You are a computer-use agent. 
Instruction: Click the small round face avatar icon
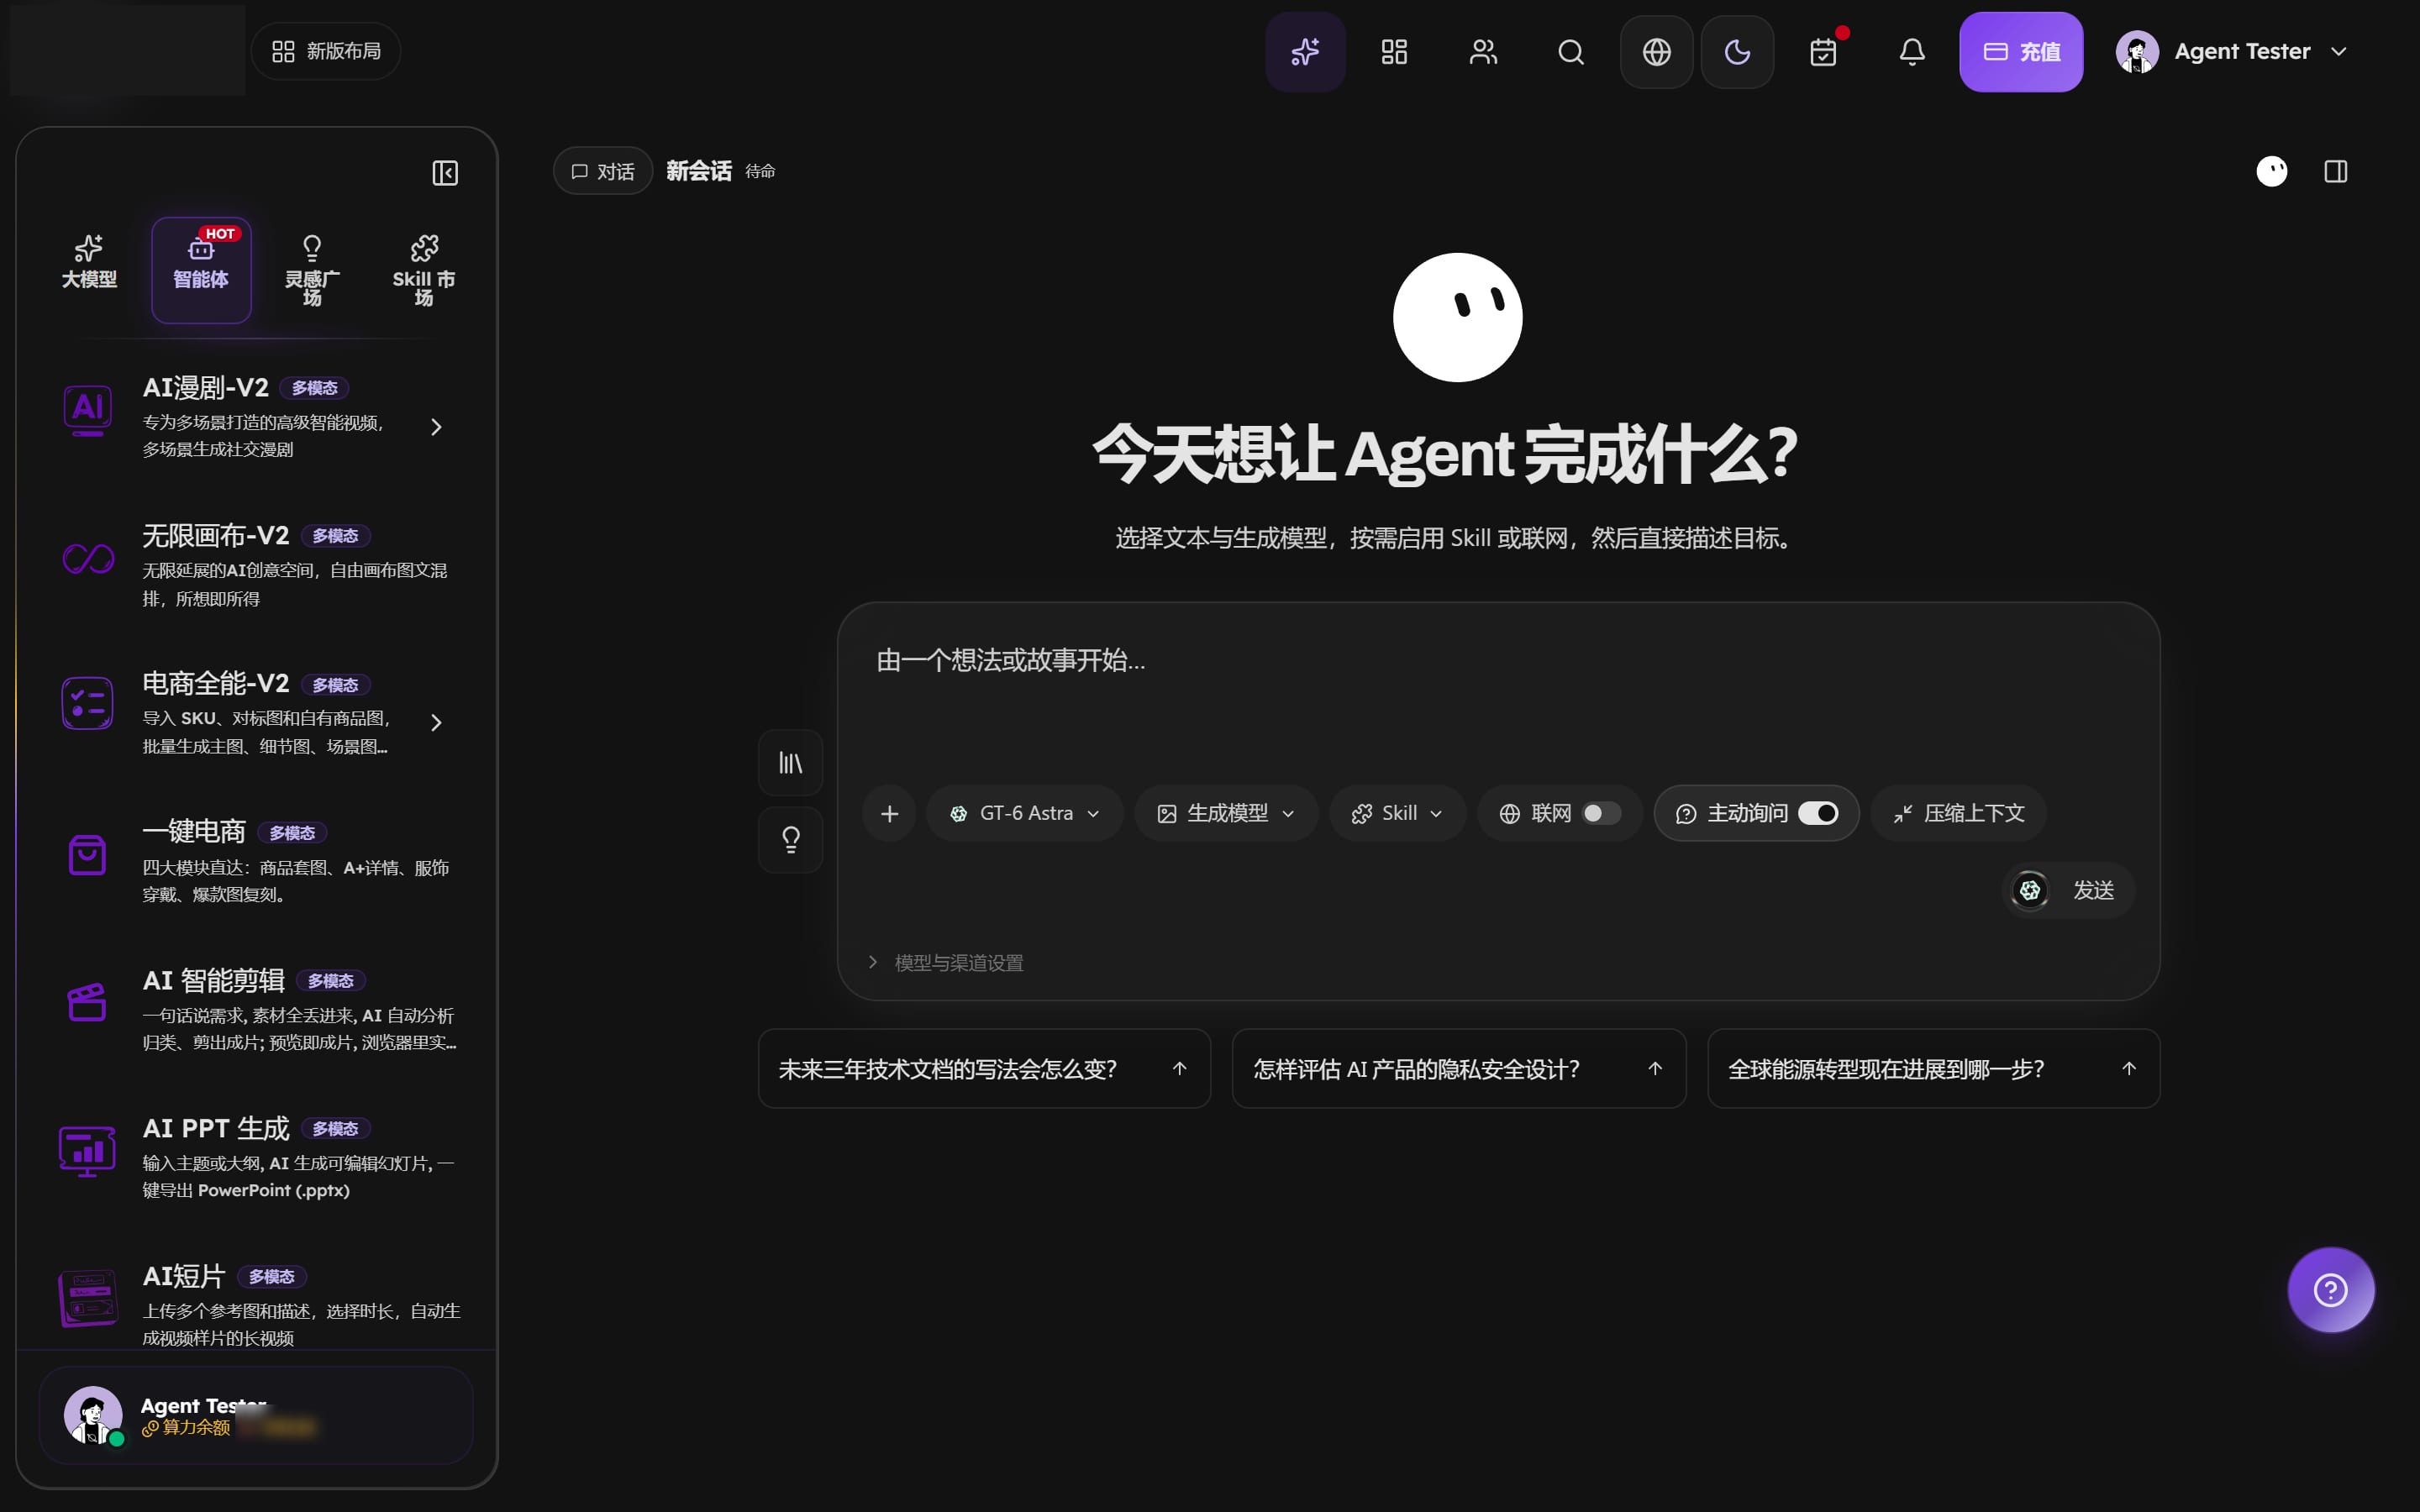pos(2272,172)
